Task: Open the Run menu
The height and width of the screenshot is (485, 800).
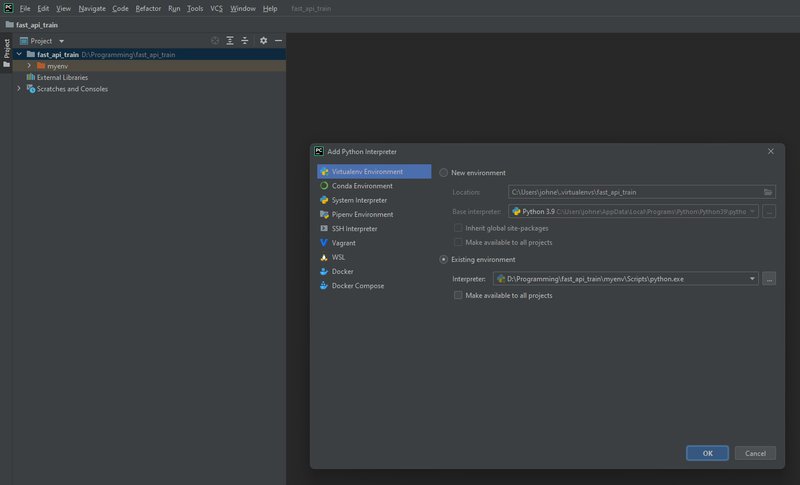Action: click(174, 8)
